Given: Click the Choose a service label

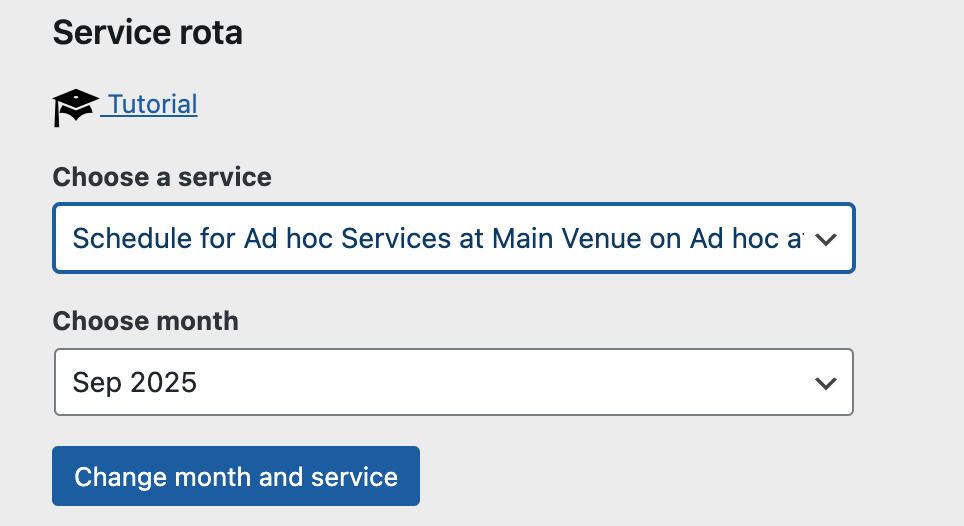Looking at the screenshot, I should (x=162, y=178).
